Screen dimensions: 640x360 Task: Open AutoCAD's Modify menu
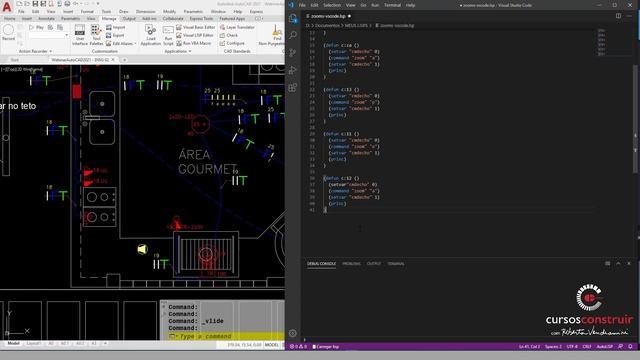[x=169, y=12]
